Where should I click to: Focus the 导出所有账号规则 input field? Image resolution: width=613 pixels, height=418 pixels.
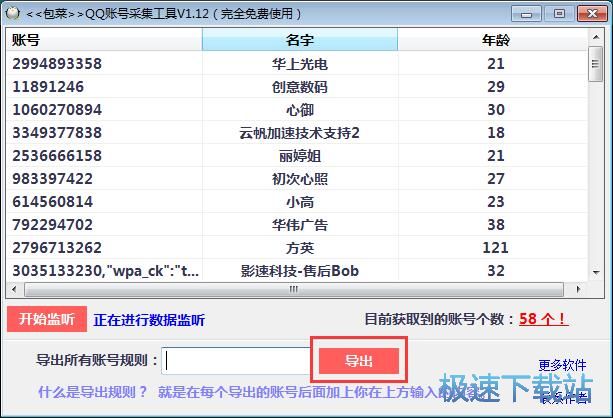[237, 361]
